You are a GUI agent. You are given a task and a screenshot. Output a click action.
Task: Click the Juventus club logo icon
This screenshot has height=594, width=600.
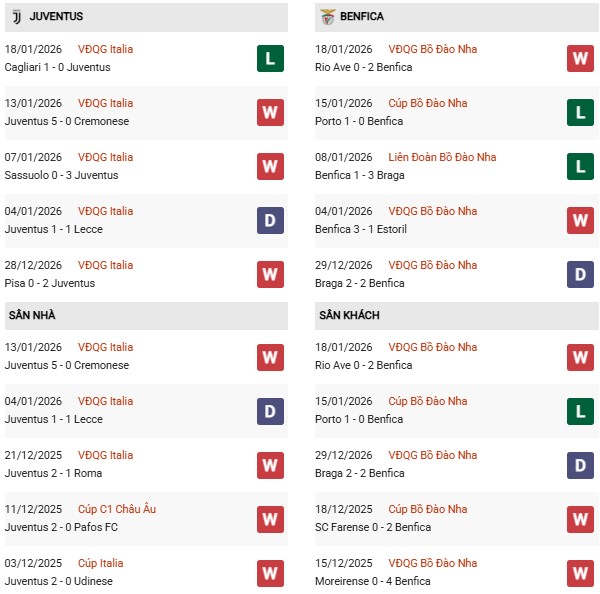(16, 17)
